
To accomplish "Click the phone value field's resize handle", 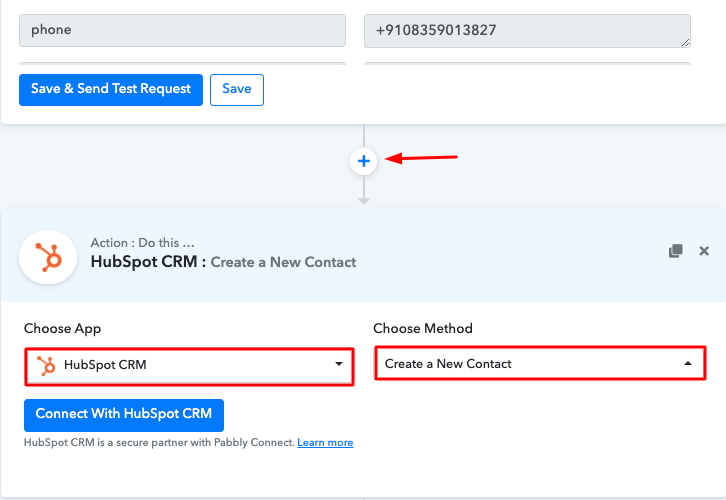I will 686,43.
